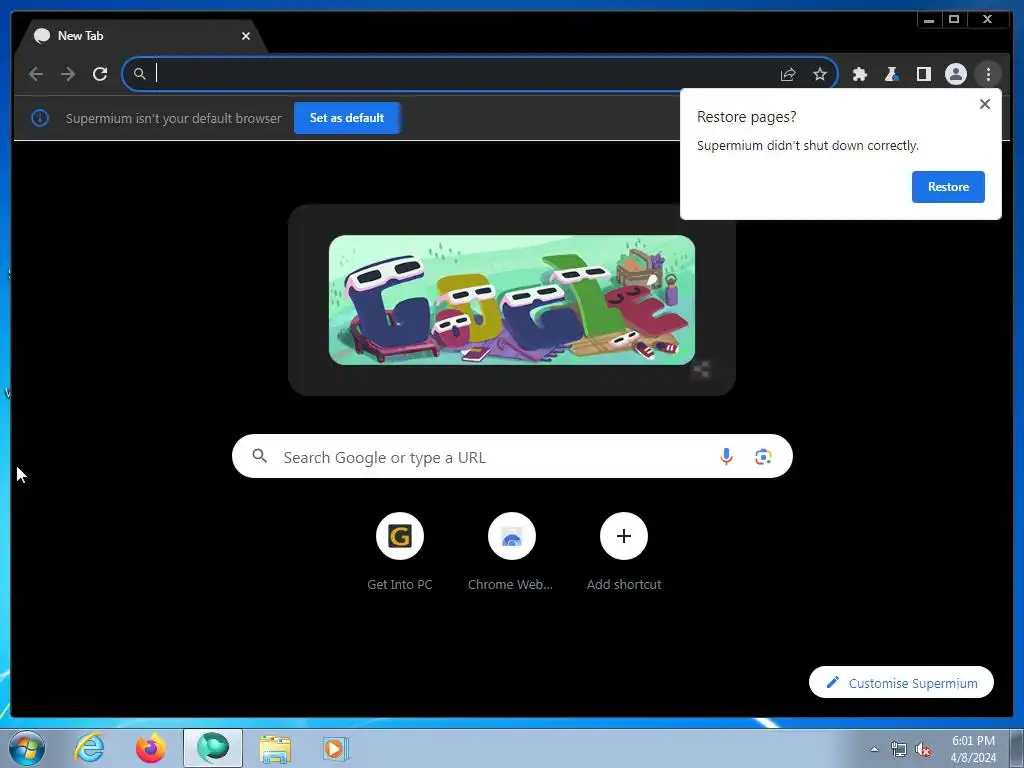Open the Google Doodle image
This screenshot has width=1024, height=768.
pyautogui.click(x=511, y=300)
